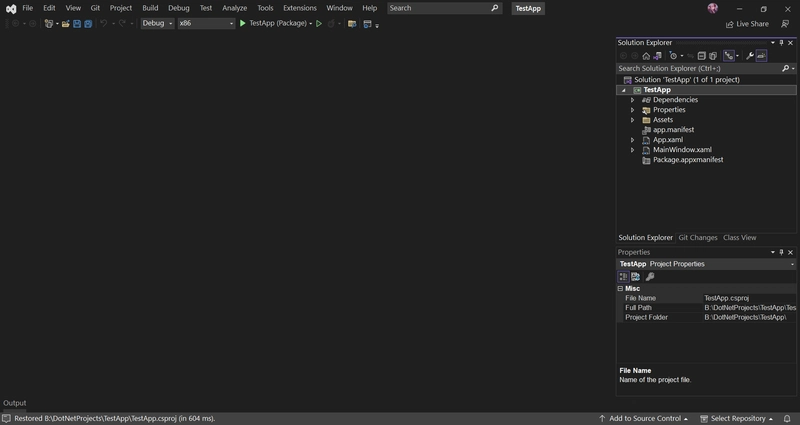The height and width of the screenshot is (425, 800).
Task: Click the search magnifier in Solution Explorer
Action: point(786,68)
